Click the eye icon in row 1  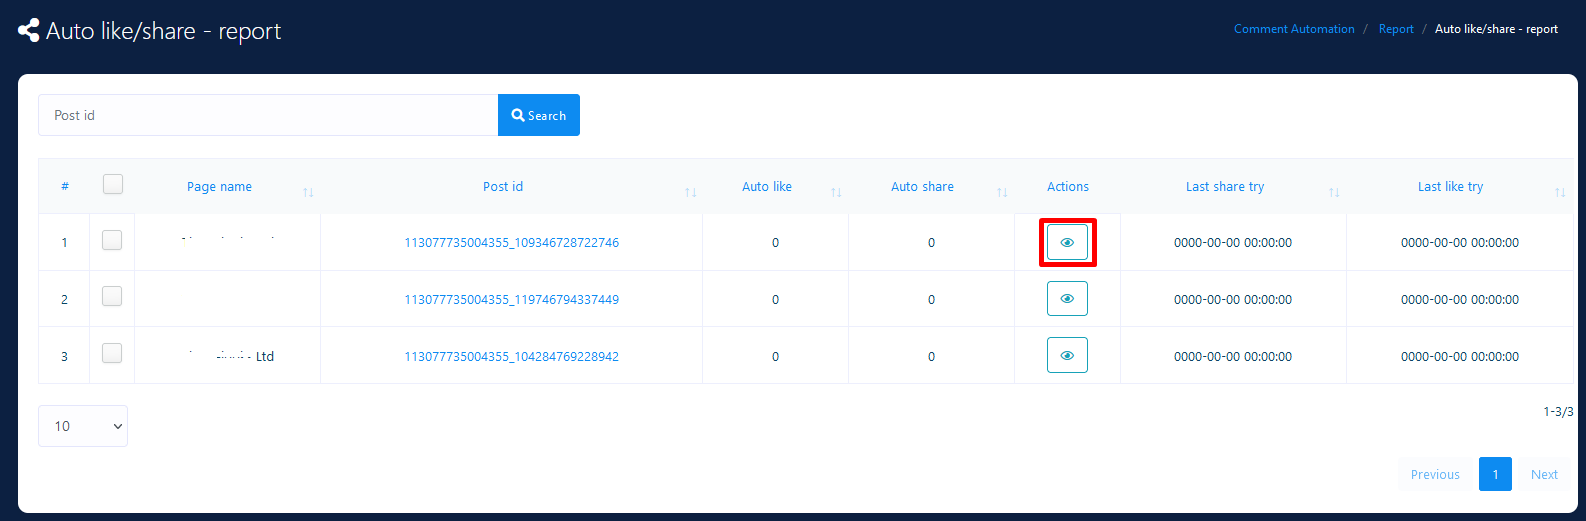click(1067, 242)
